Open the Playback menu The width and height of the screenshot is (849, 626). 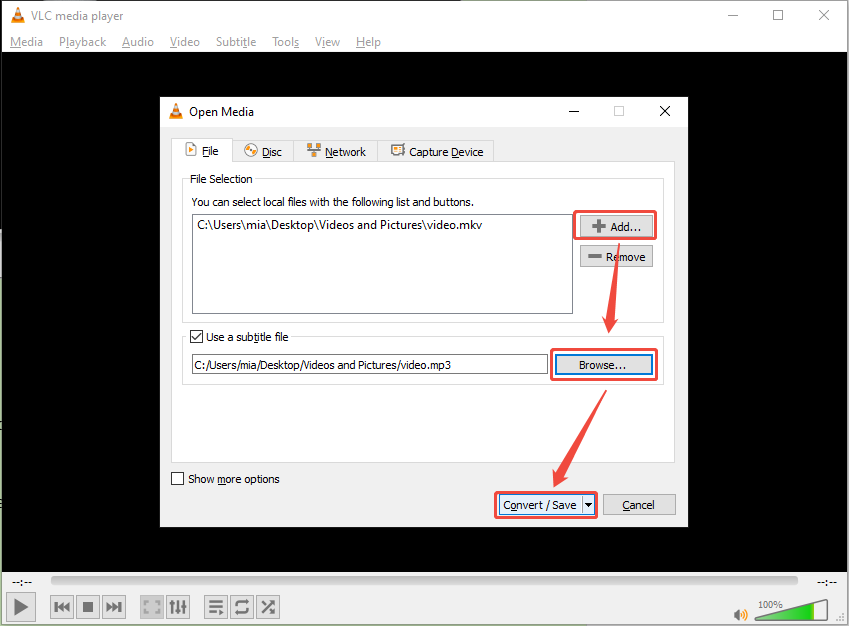click(82, 42)
